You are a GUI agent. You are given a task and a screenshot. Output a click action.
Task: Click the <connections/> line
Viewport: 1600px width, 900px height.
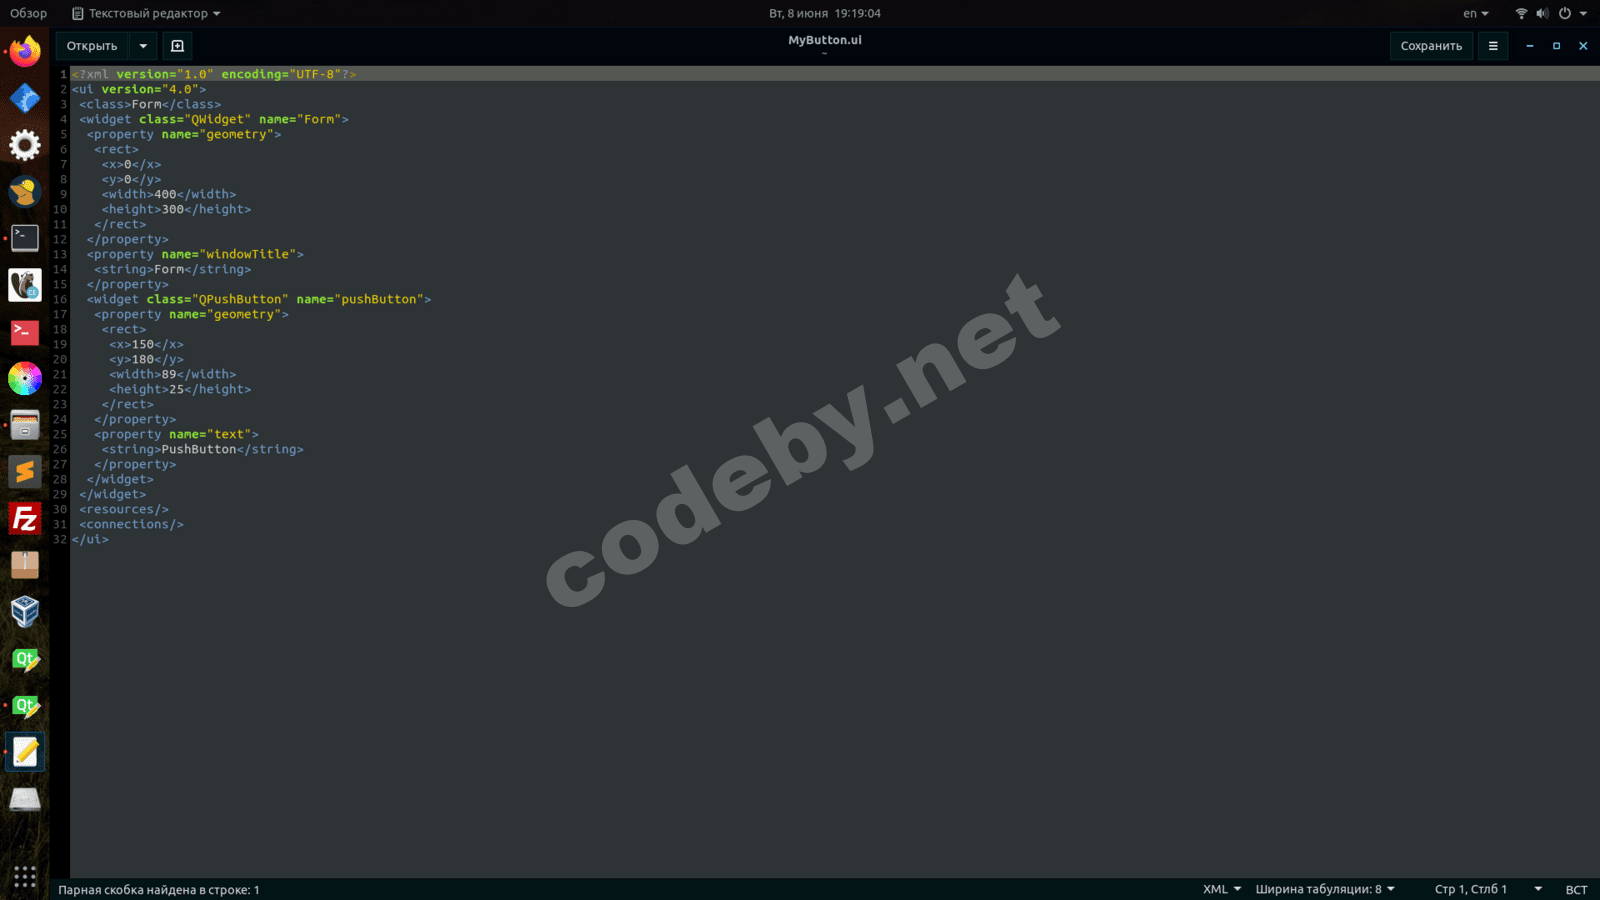[131, 524]
